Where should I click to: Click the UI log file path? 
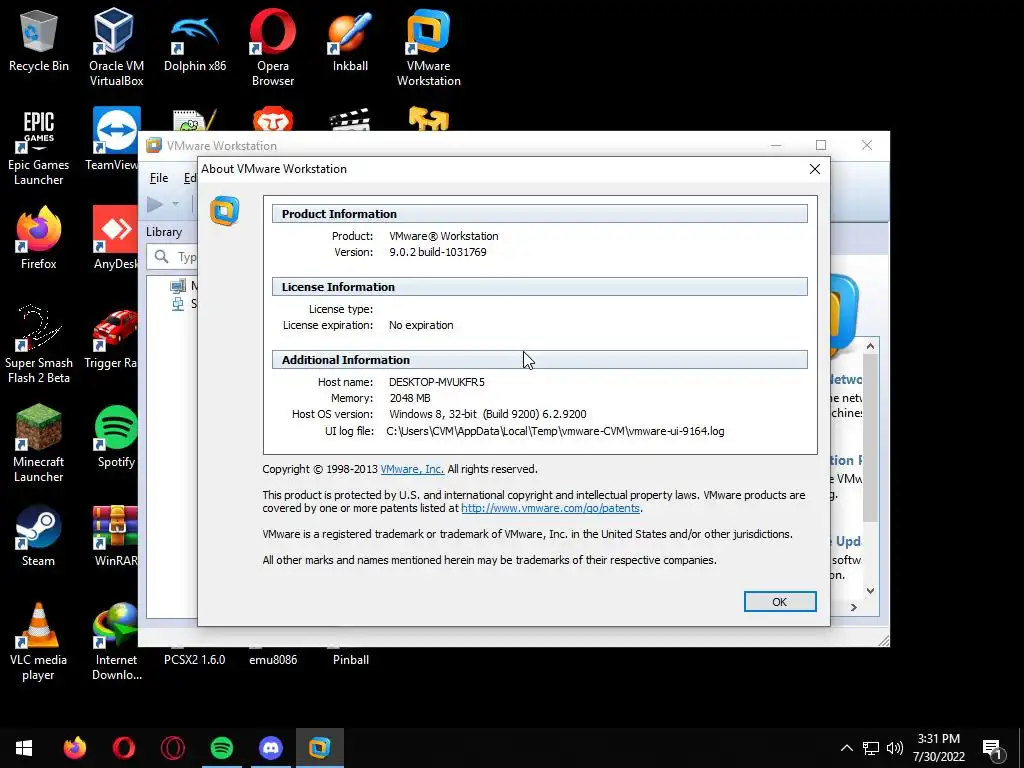pyautogui.click(x=555, y=431)
